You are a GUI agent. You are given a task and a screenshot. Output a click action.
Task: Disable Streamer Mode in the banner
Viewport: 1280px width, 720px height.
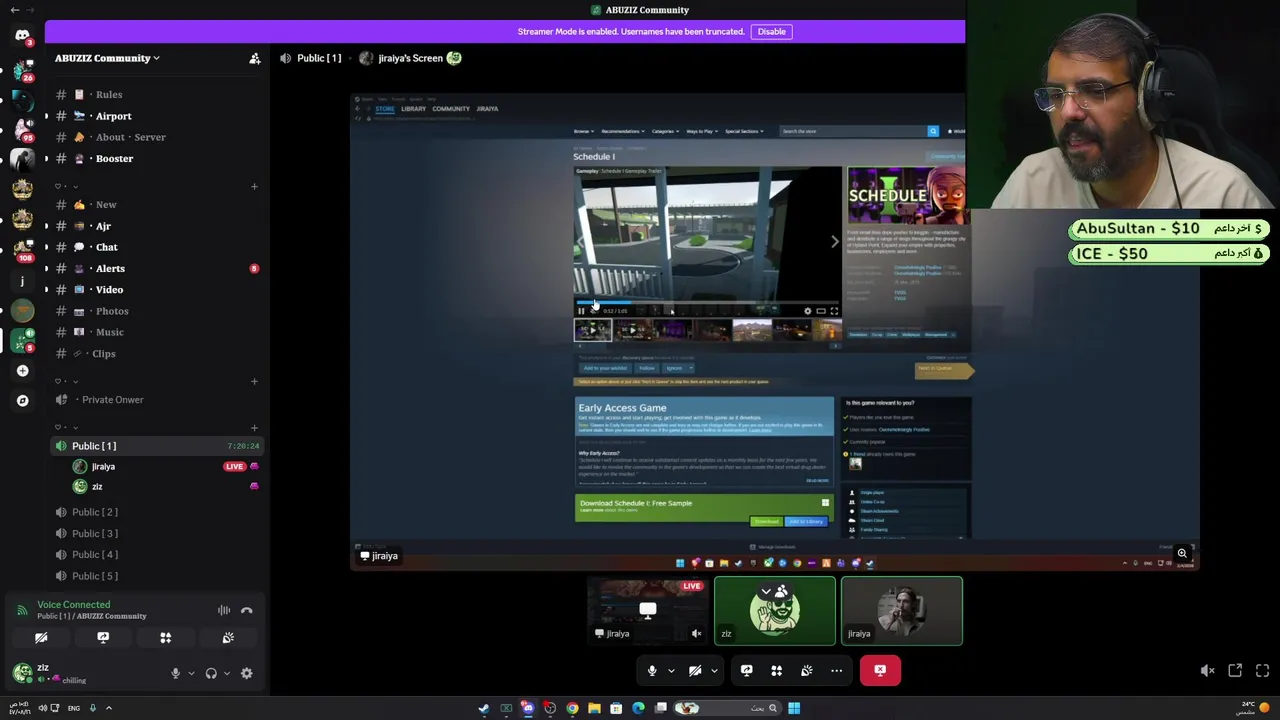[771, 31]
